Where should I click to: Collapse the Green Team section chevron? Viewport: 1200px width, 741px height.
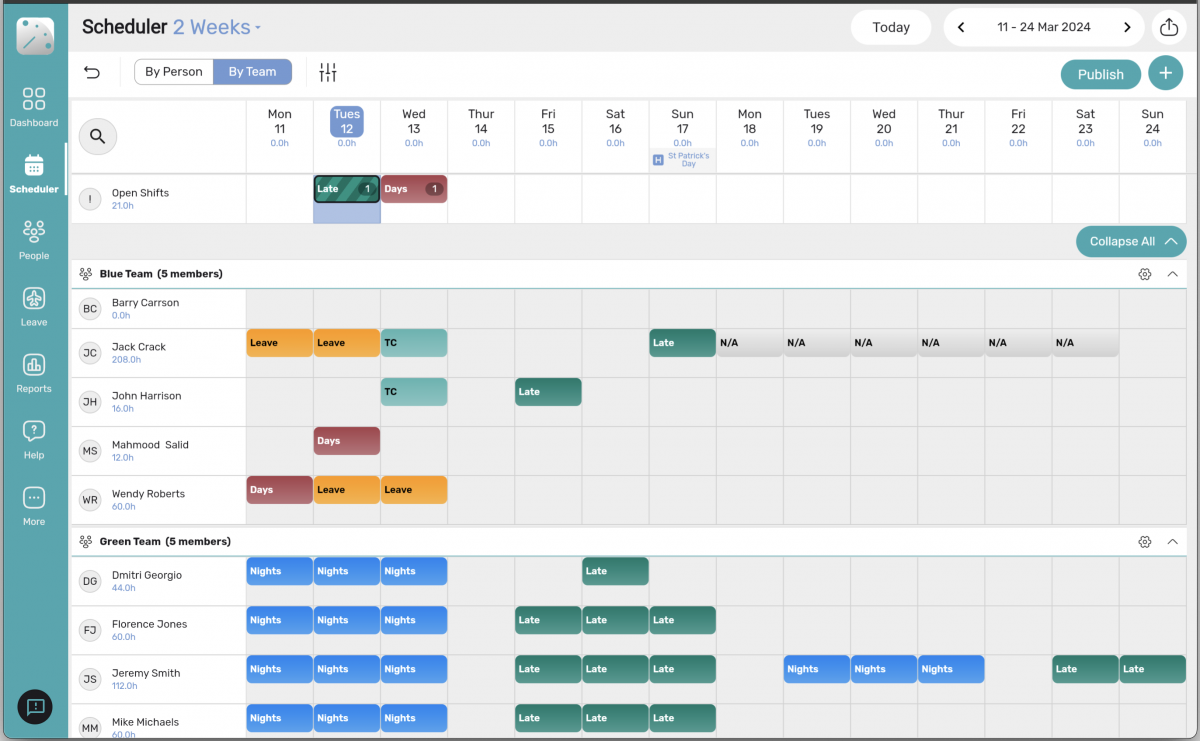[x=1173, y=542]
